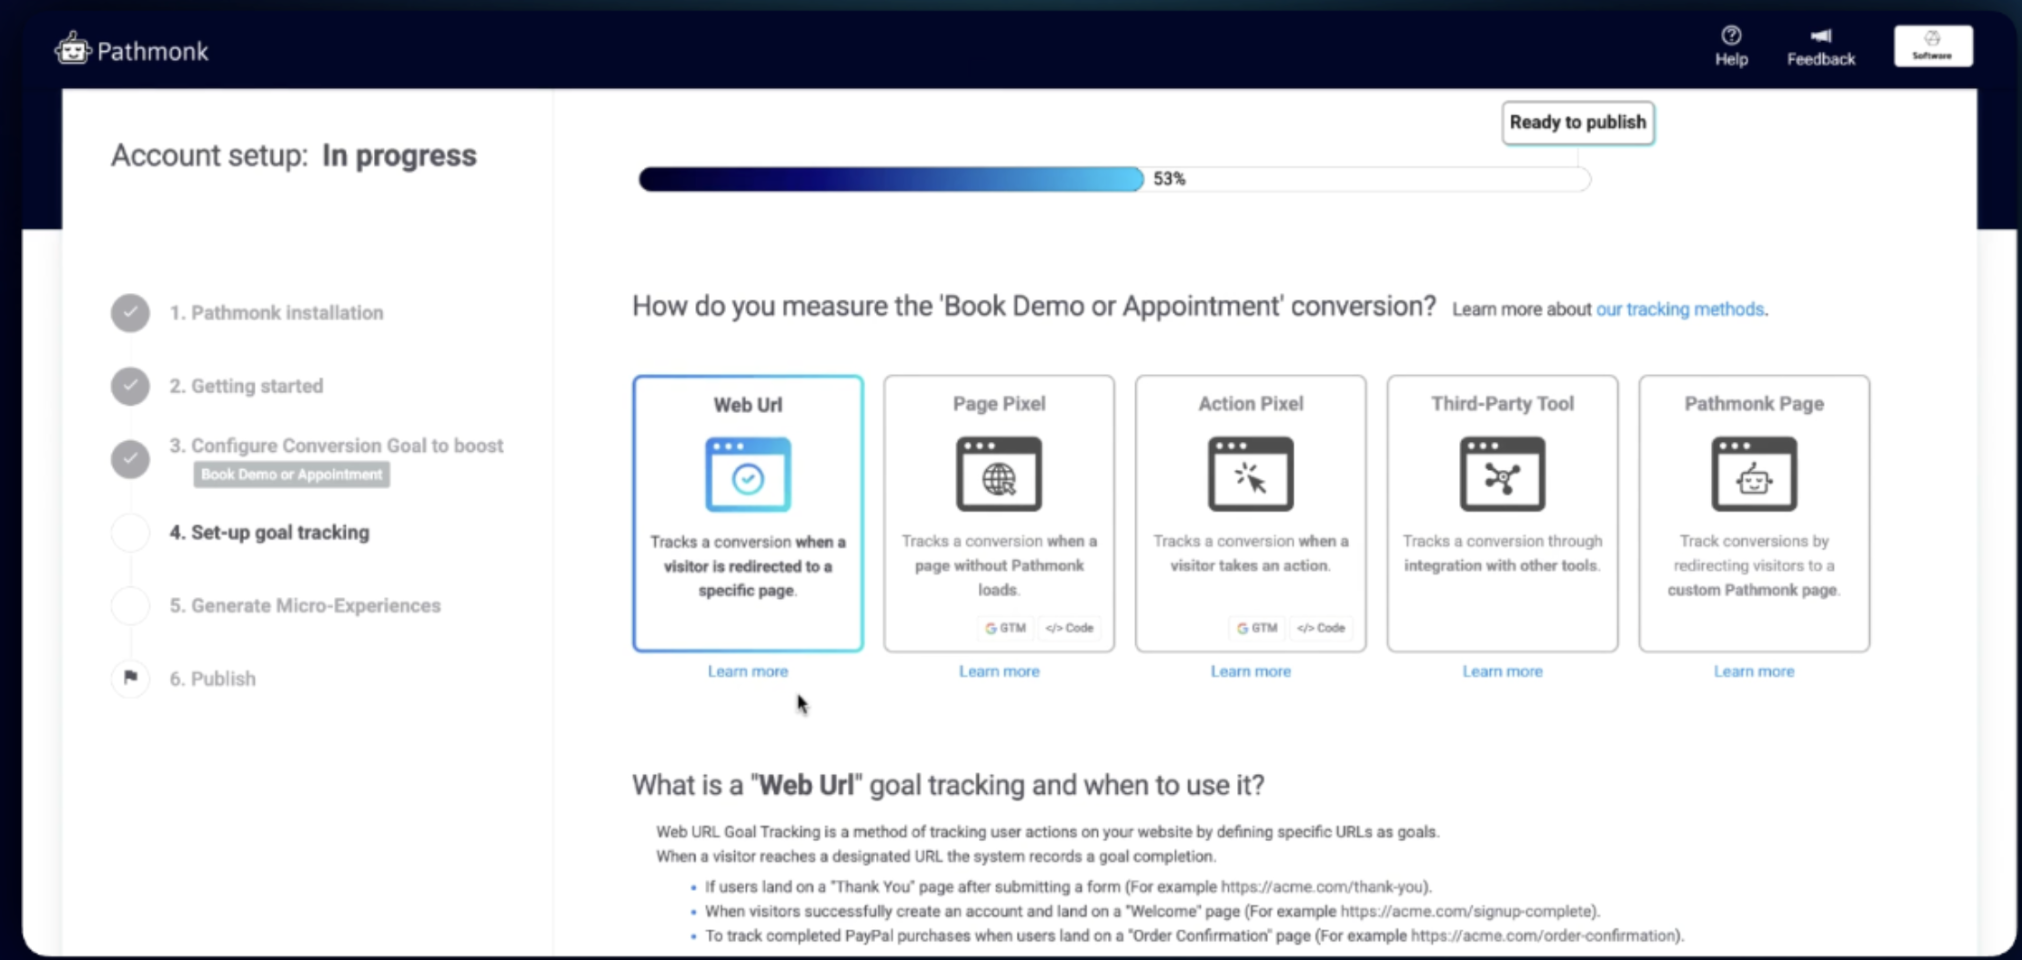Click the Action Pixel cursor icon
2022x960 pixels.
click(1251, 474)
